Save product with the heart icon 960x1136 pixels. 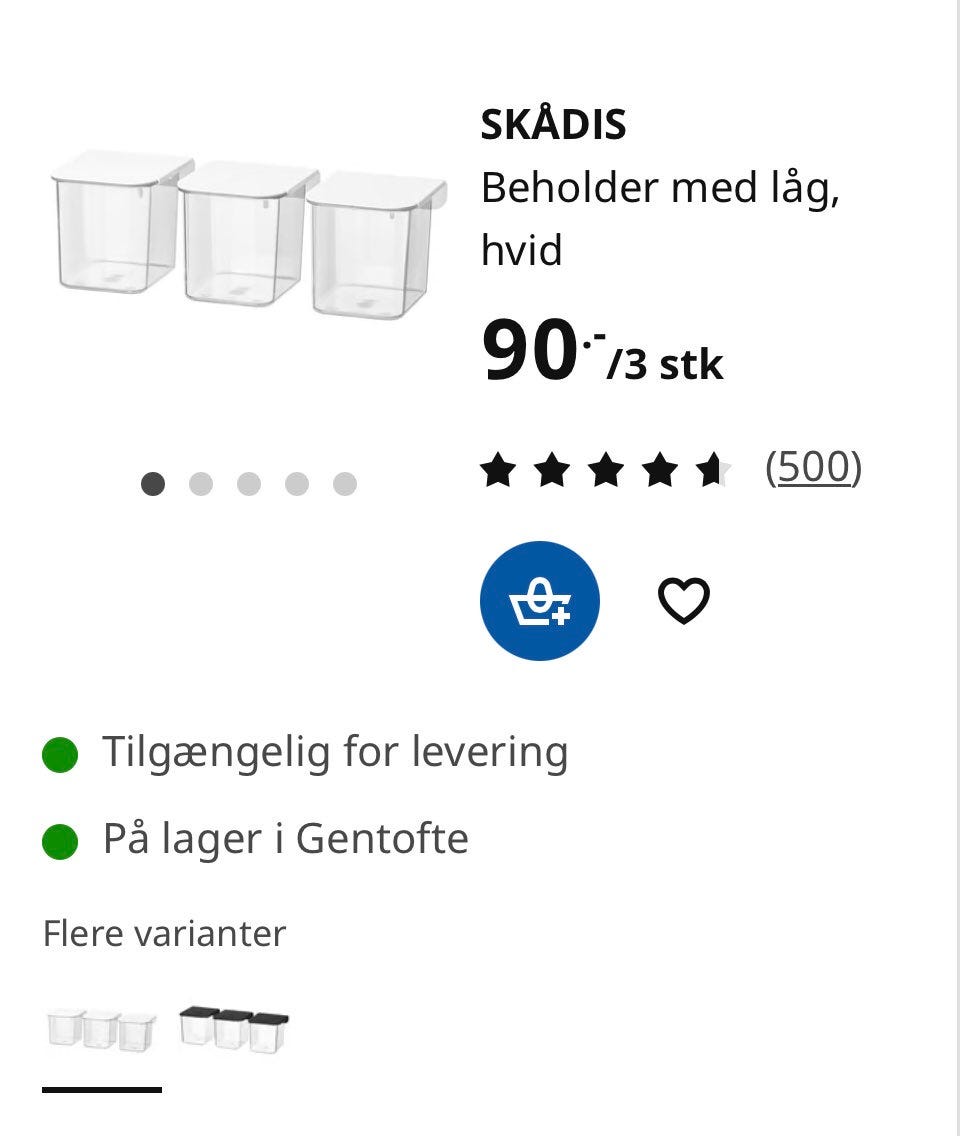click(684, 601)
